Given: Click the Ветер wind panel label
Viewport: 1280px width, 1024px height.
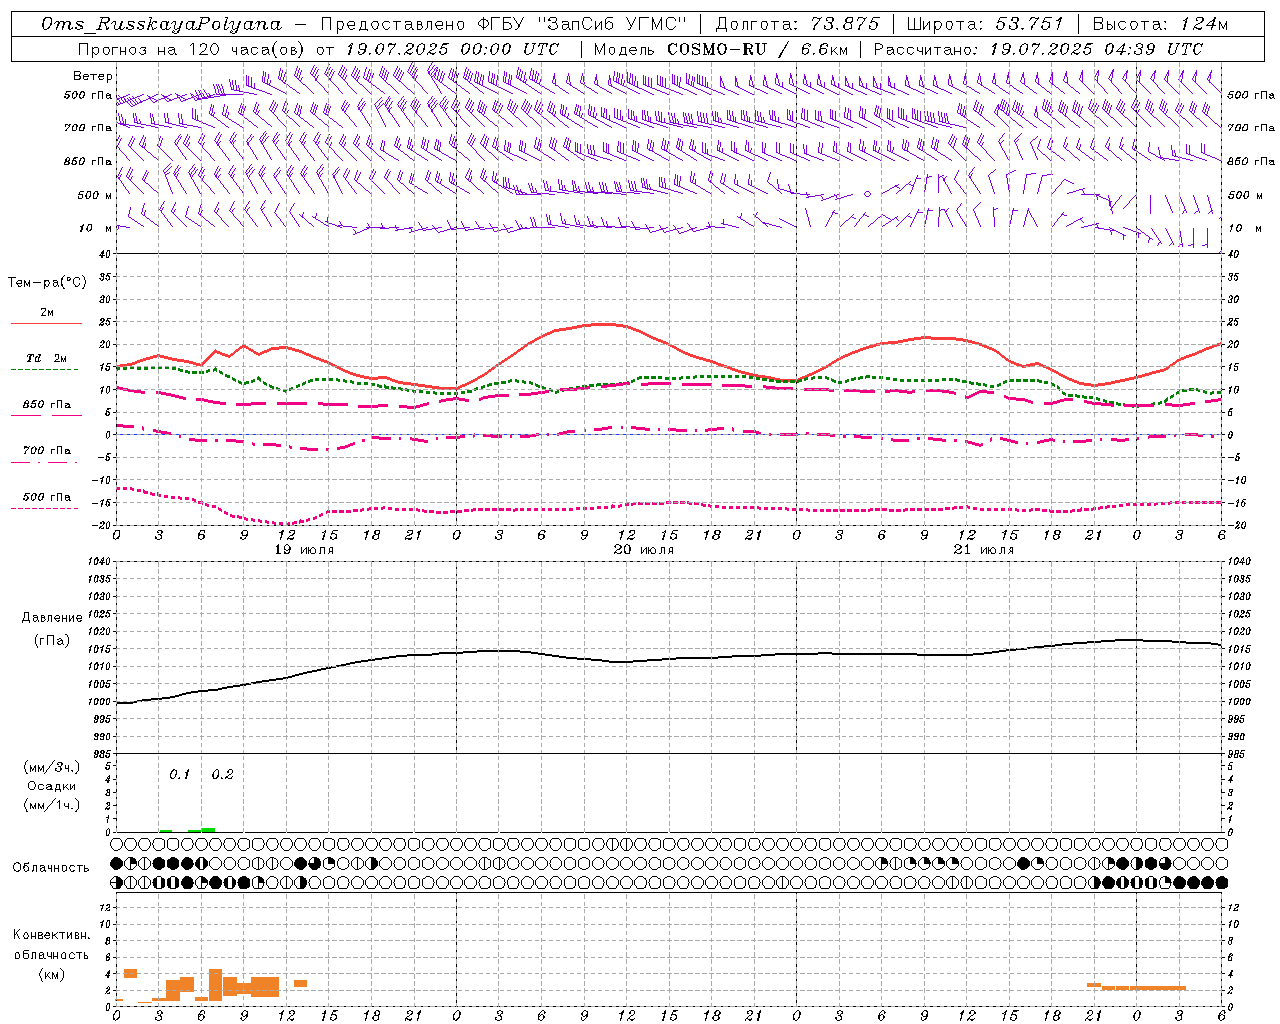Looking at the screenshot, I should click(93, 76).
